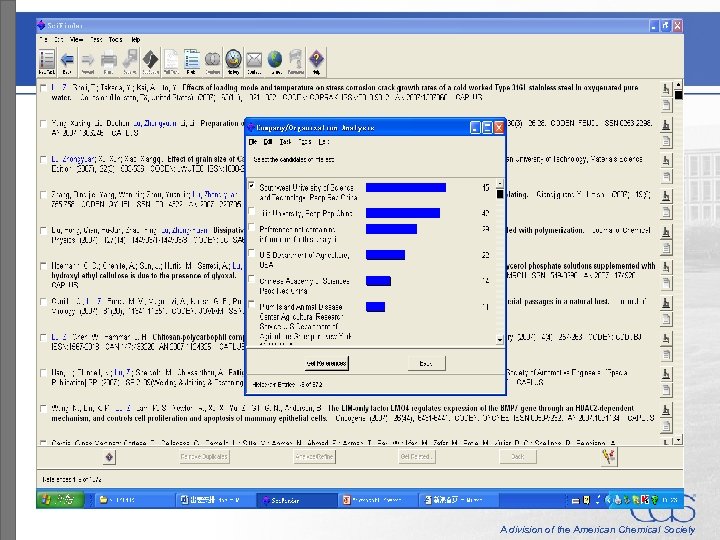Screen dimensions: 720x540
Task: Click the New Task toolbar icon
Action: tap(47, 62)
